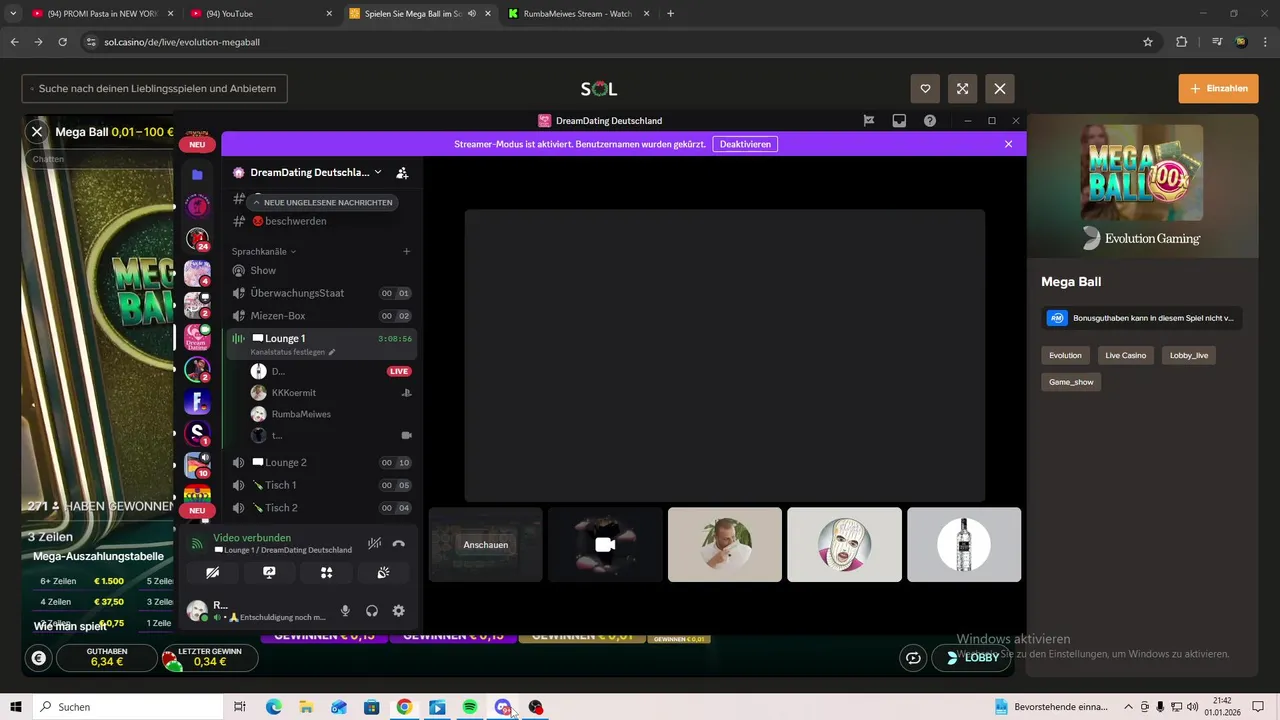Deactivate streamer mode button

tap(745, 144)
